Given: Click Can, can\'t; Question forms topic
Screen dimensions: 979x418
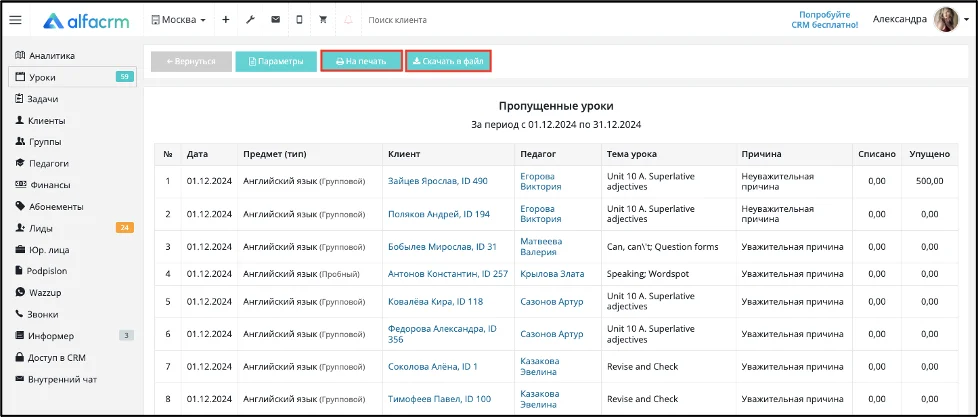Looking at the screenshot, I should [x=662, y=247].
